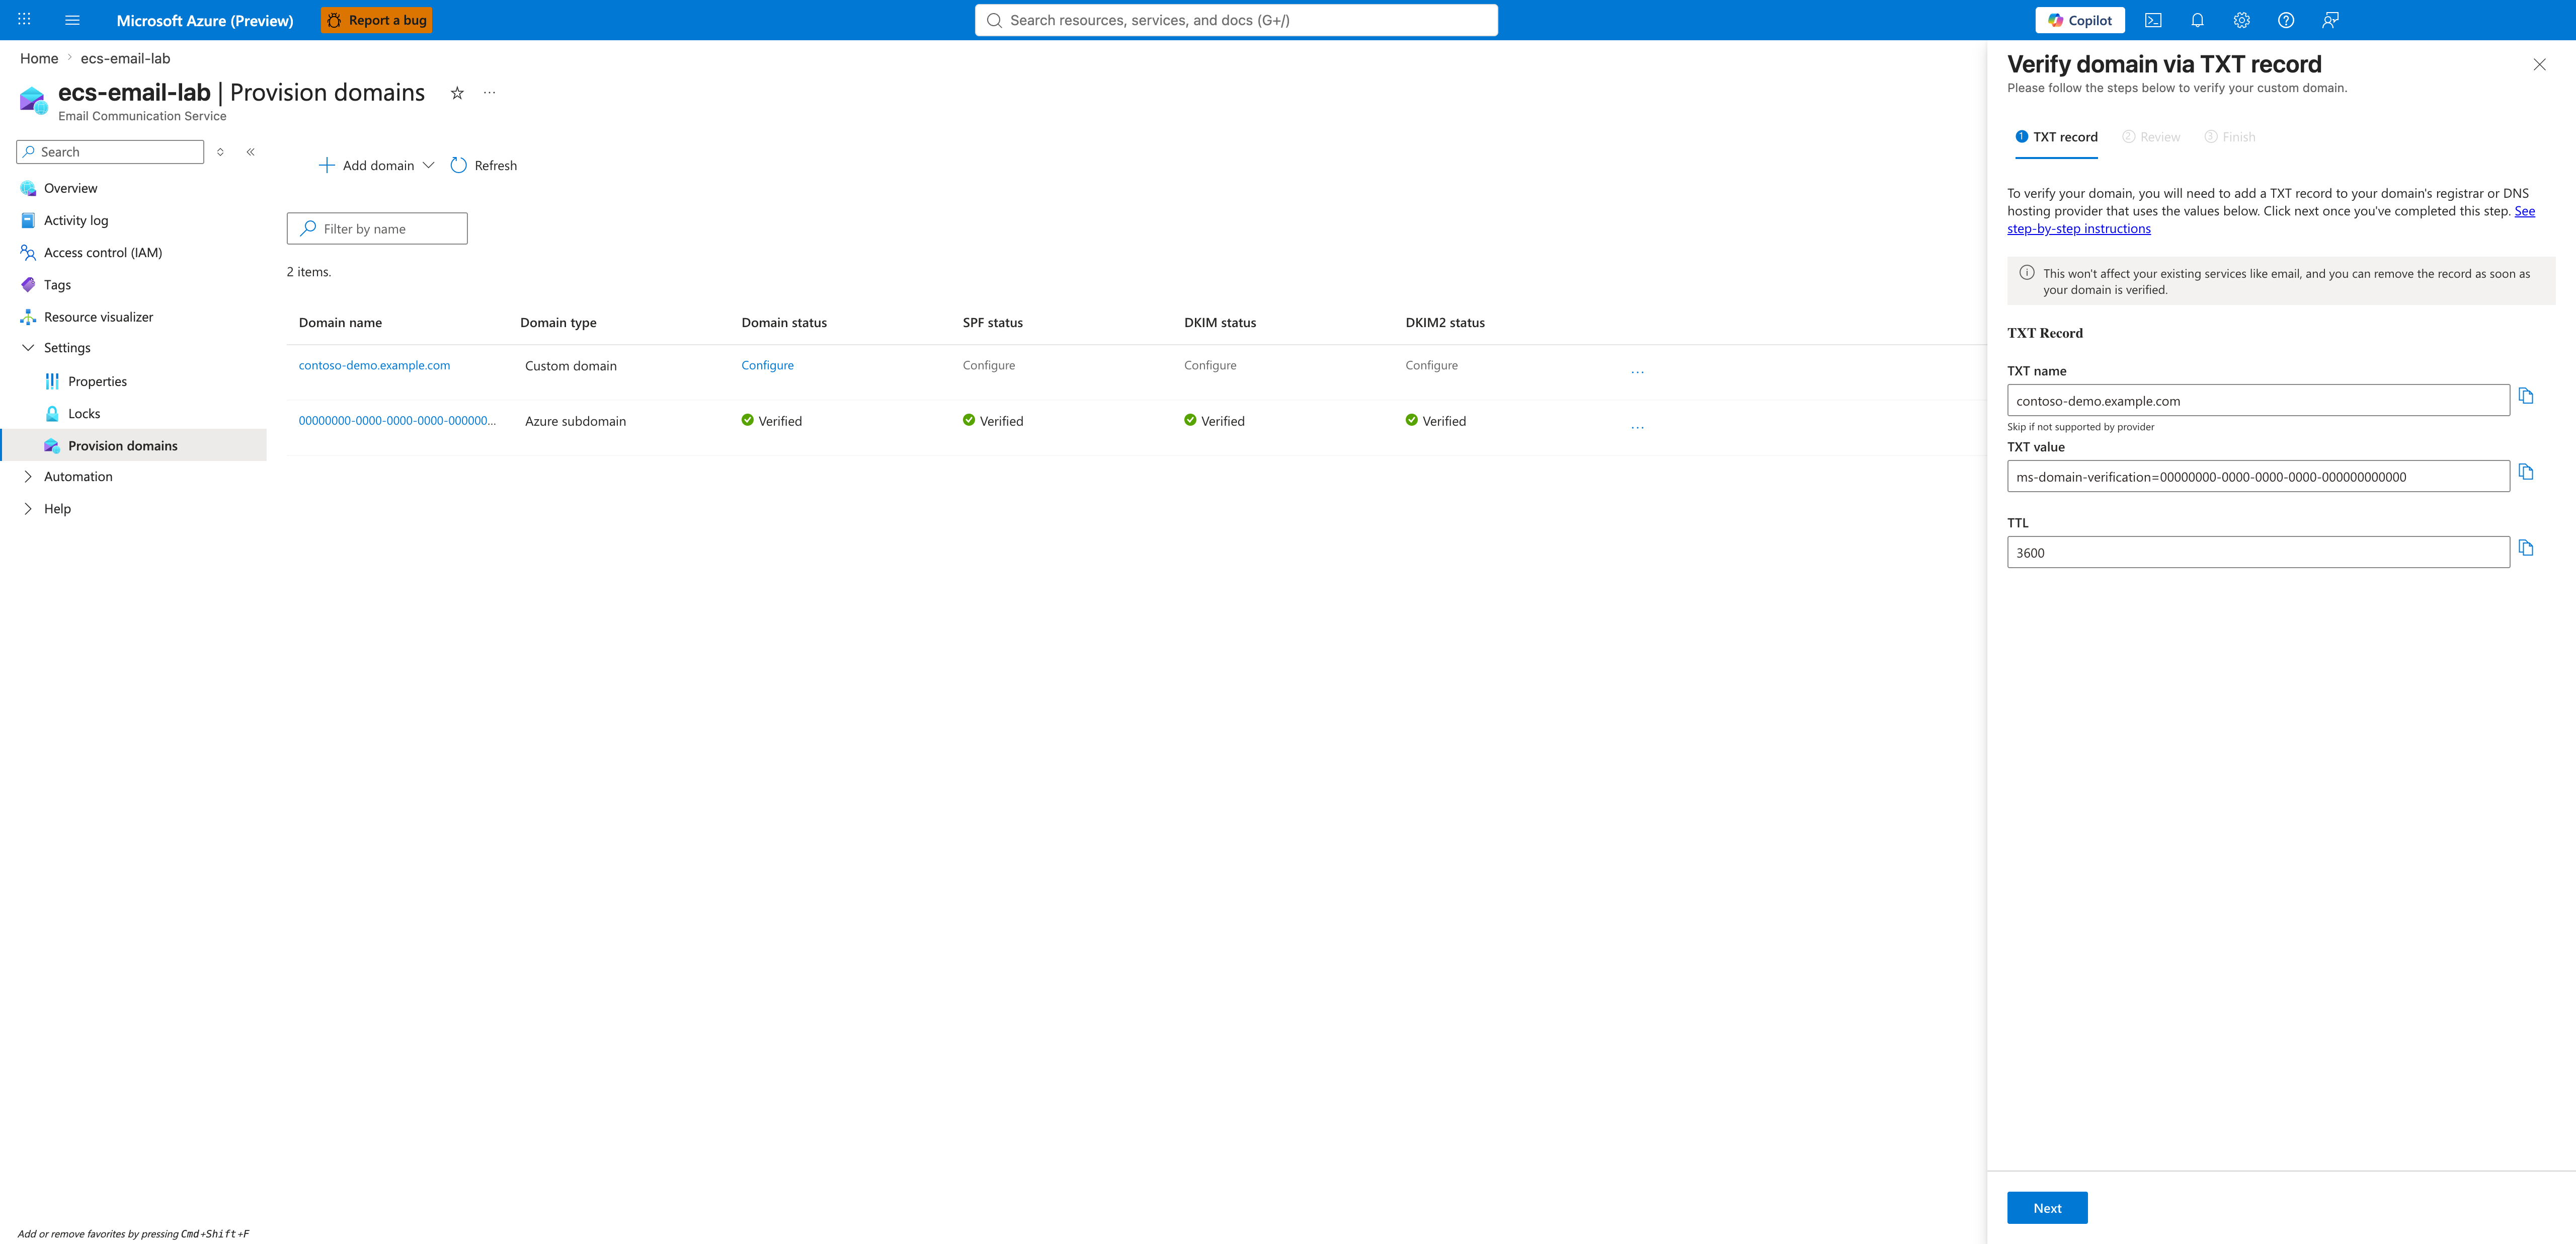2576x1244 pixels.
Task: Close the Verify domain panel
Action: coord(2539,65)
